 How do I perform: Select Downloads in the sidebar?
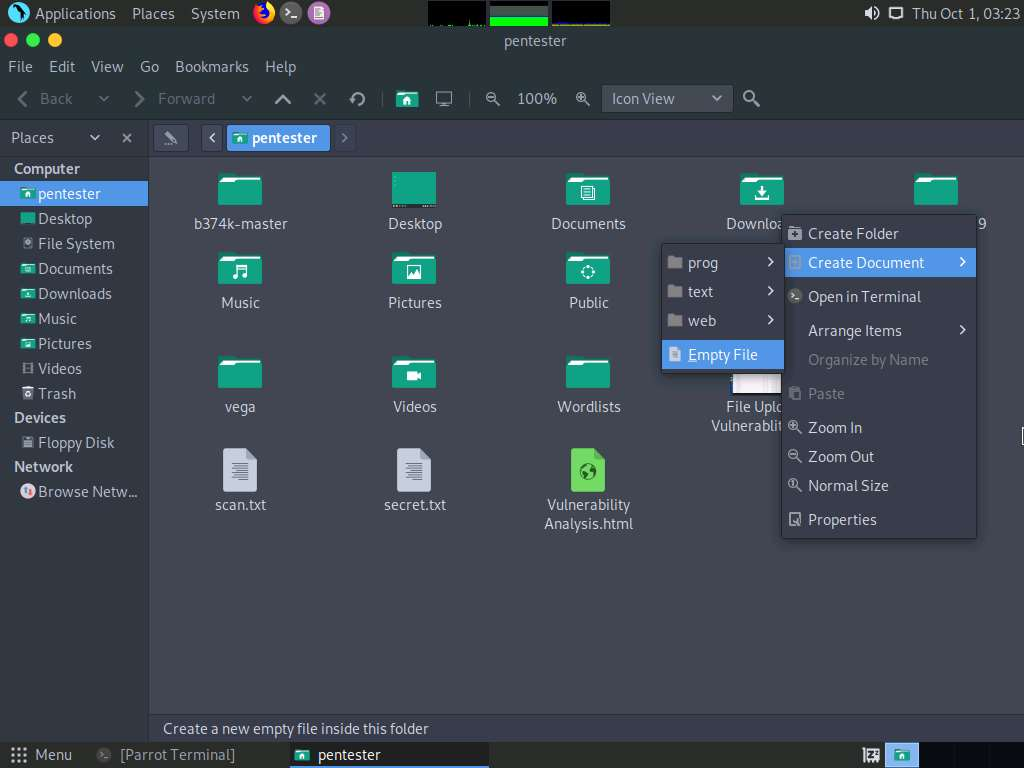pos(75,294)
